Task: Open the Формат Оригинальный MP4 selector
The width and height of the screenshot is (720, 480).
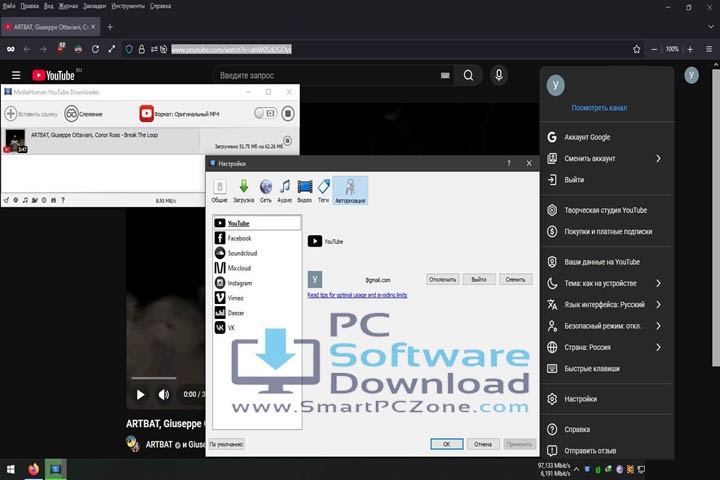Action: [180, 114]
